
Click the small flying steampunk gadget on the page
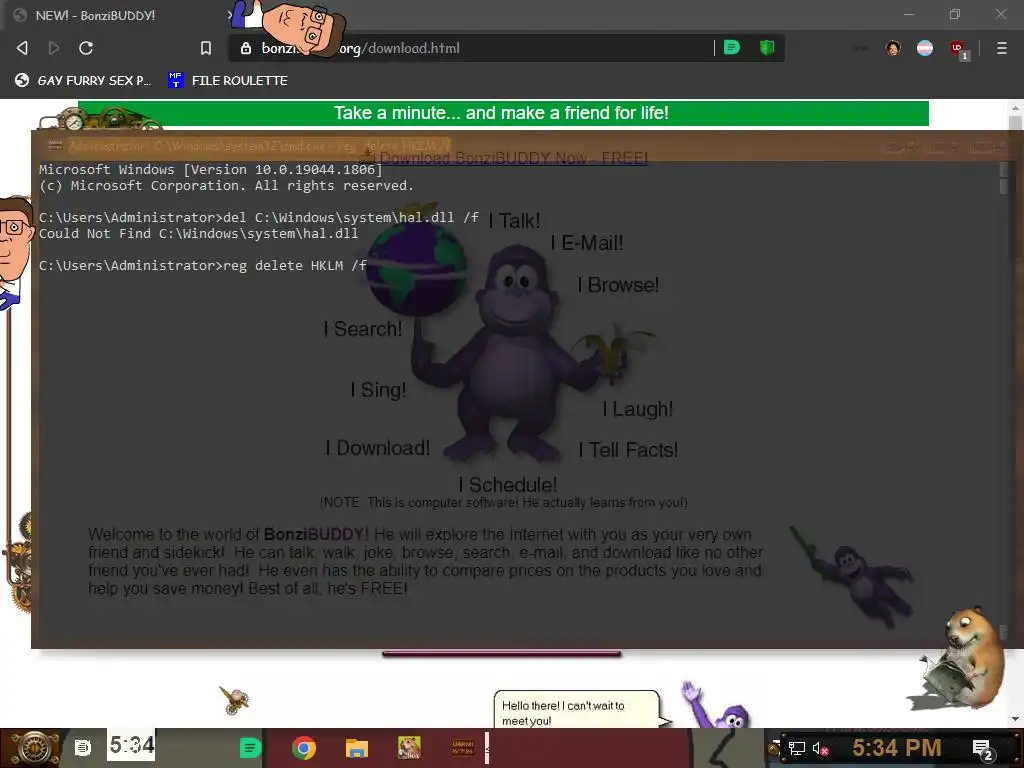[x=234, y=700]
